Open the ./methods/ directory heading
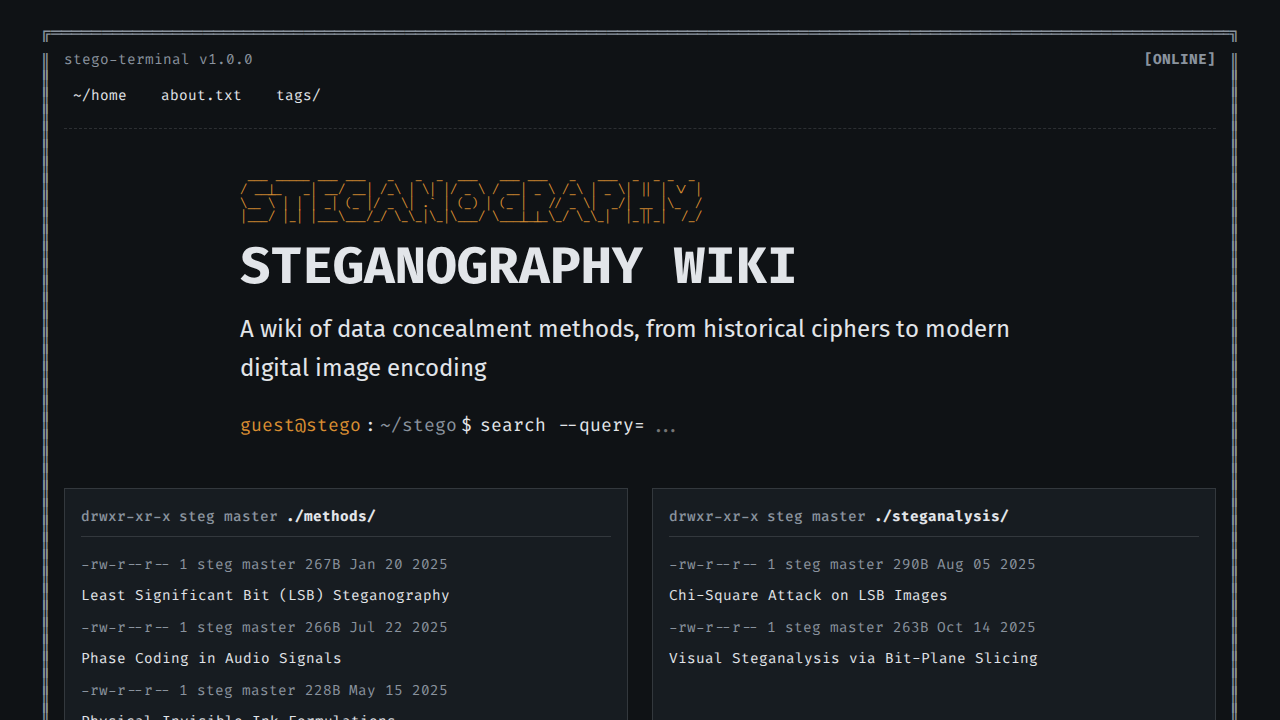Viewport: 1280px width, 720px height. (x=331, y=516)
